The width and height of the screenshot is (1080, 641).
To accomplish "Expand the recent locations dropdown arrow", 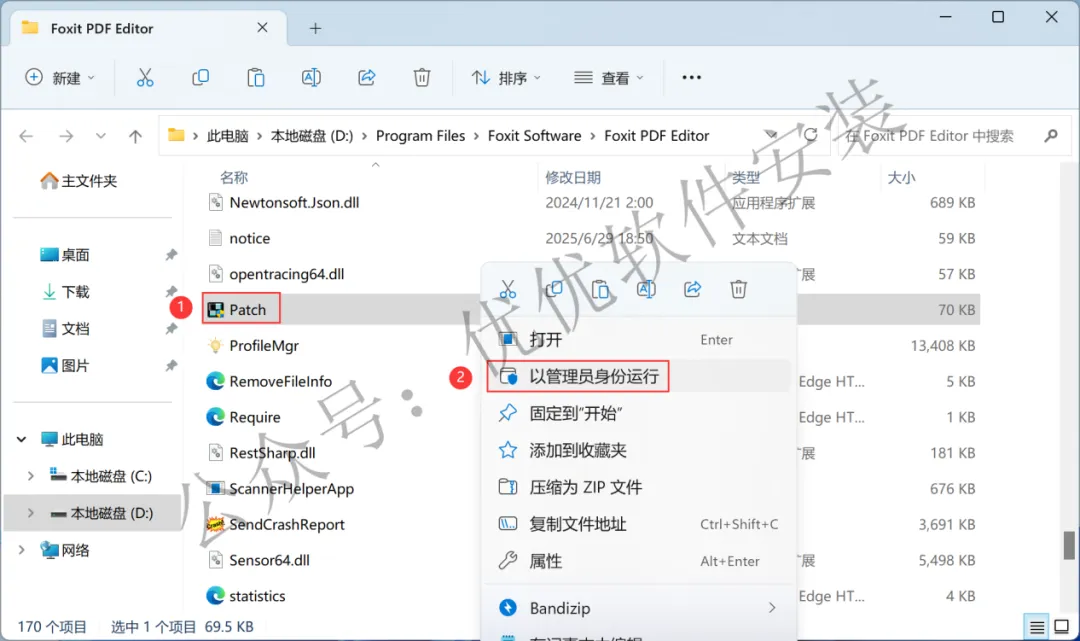I will pos(101,136).
